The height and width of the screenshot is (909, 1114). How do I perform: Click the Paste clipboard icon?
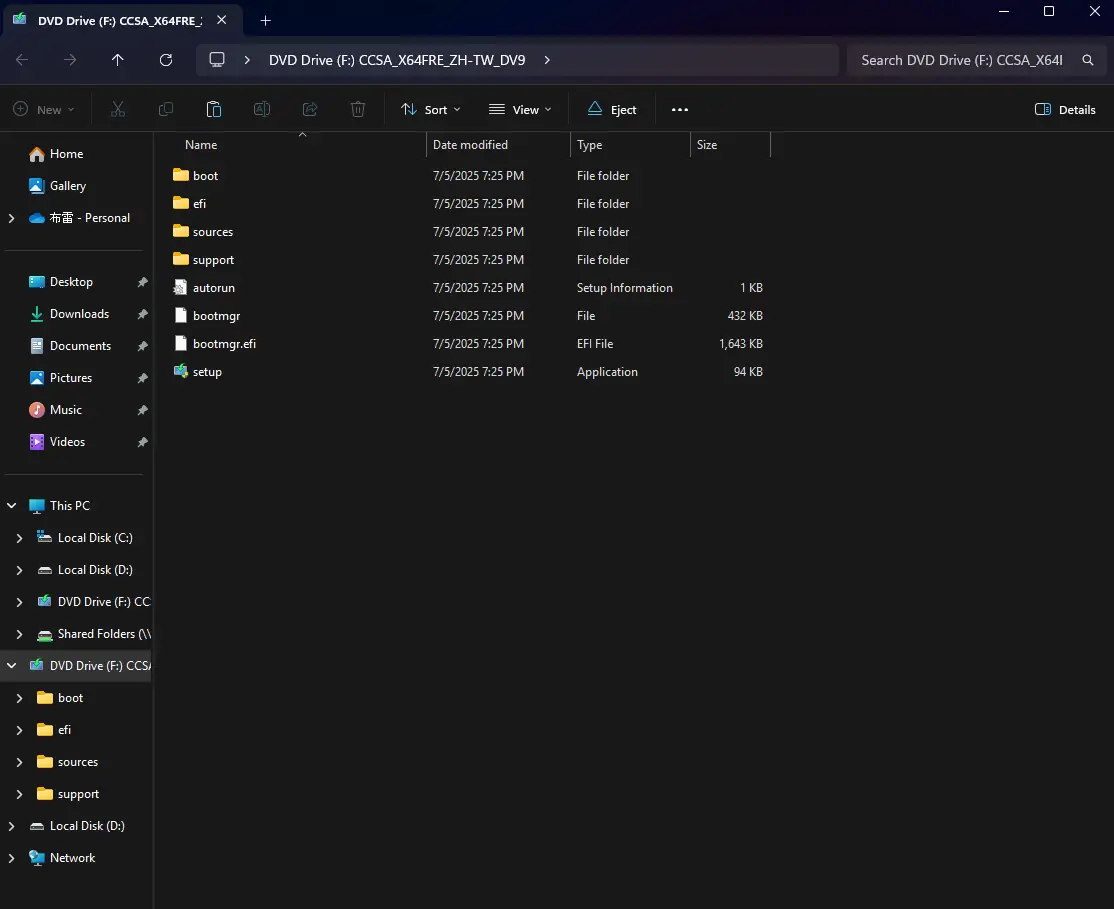tap(214, 109)
